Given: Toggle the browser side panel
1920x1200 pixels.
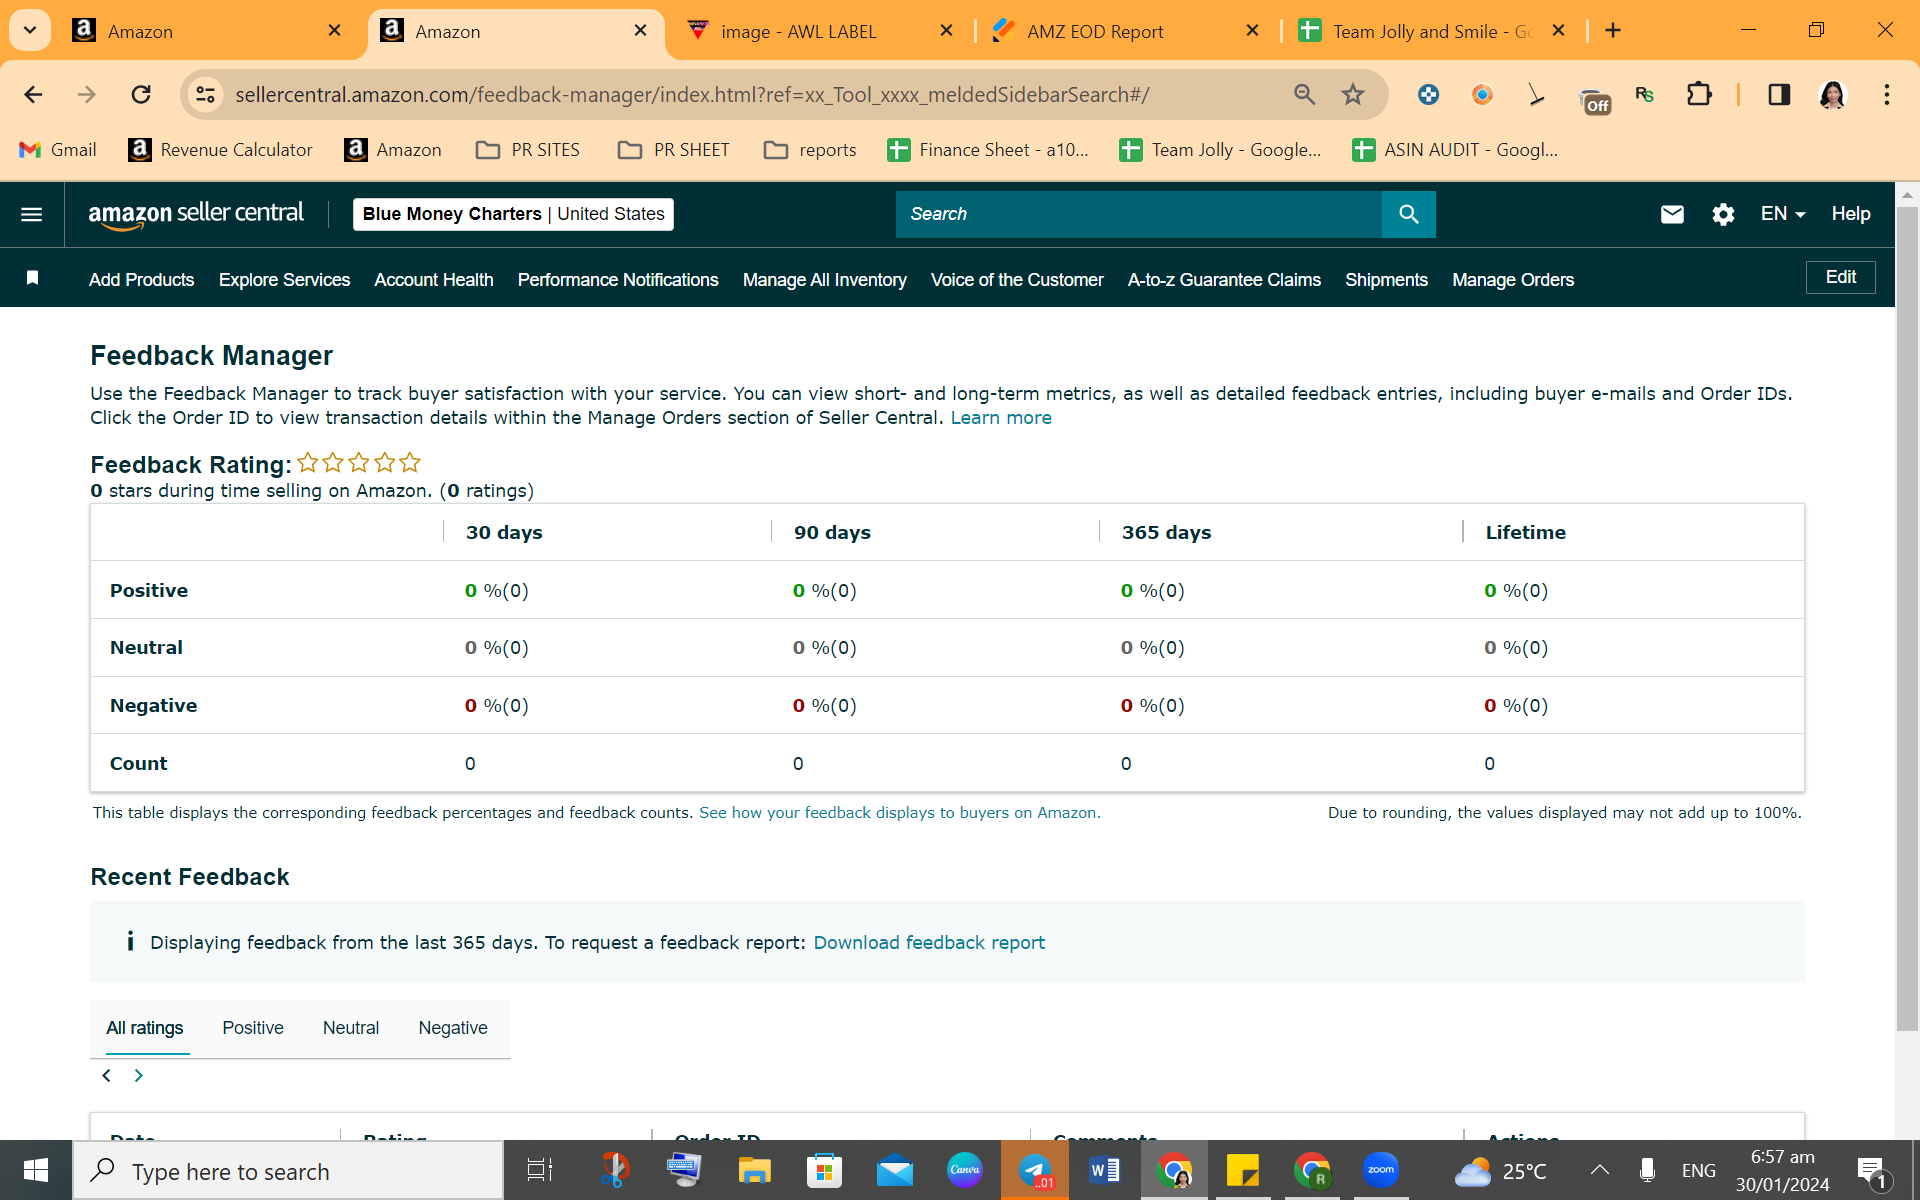Looking at the screenshot, I should coord(1778,95).
